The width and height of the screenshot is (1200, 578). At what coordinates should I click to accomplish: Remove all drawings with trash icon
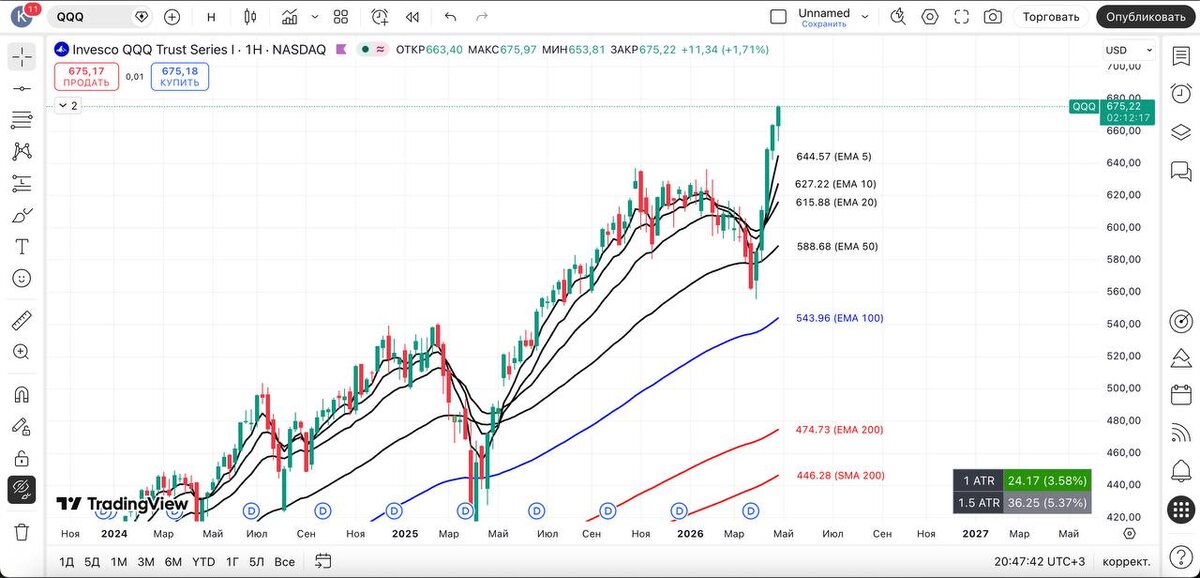coord(21,532)
